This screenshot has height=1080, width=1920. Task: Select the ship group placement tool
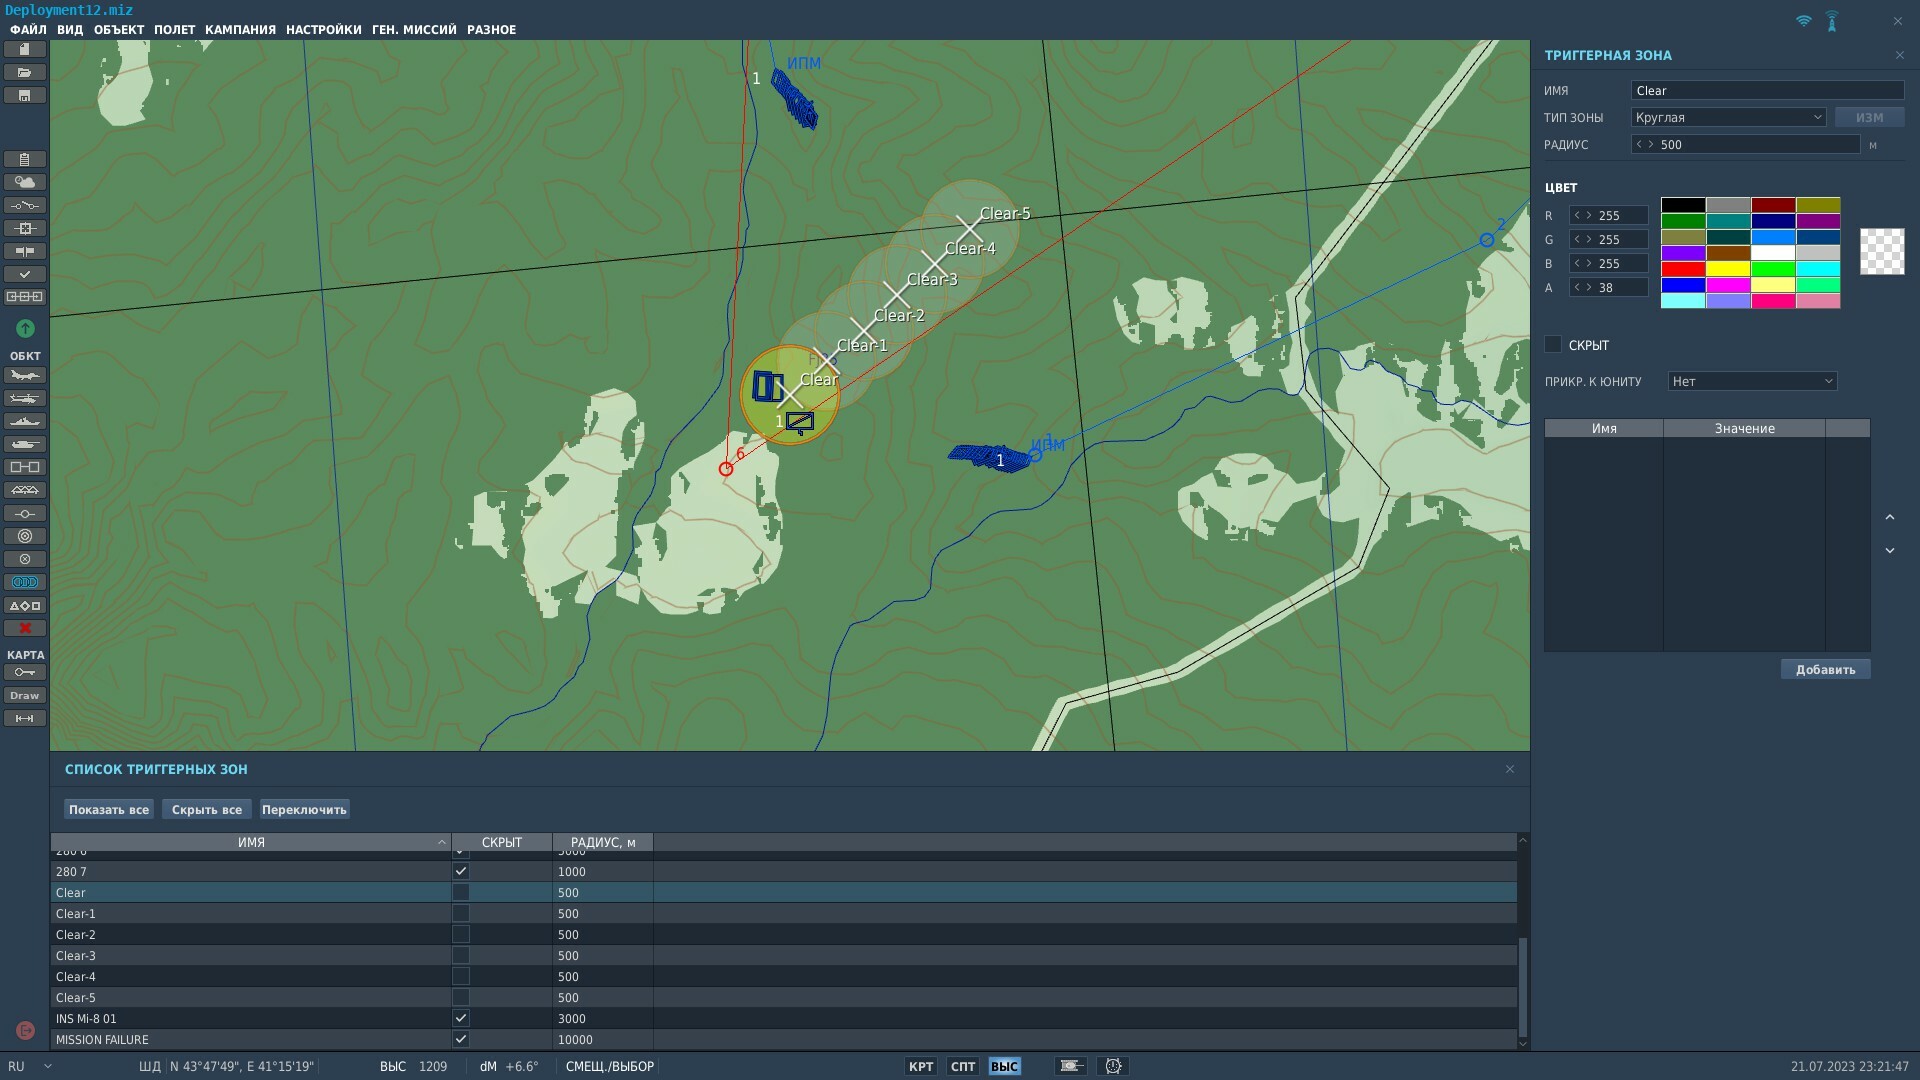point(25,421)
